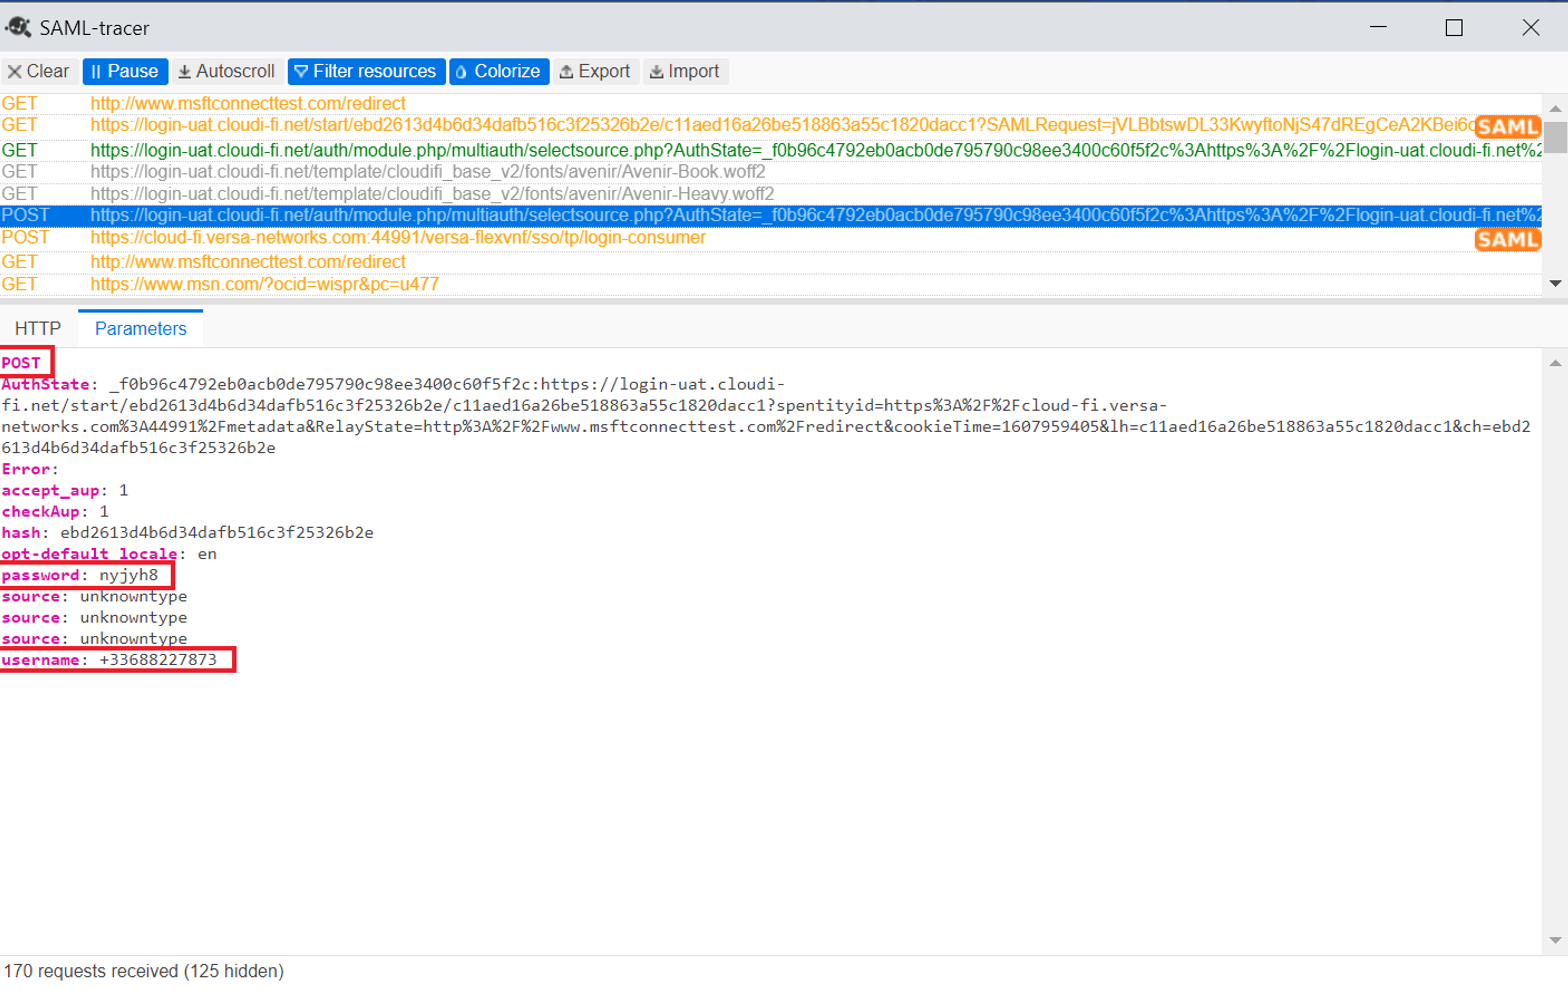The height and width of the screenshot is (990, 1568).
Task: Maximize the SAML-tracer window
Action: [1454, 27]
